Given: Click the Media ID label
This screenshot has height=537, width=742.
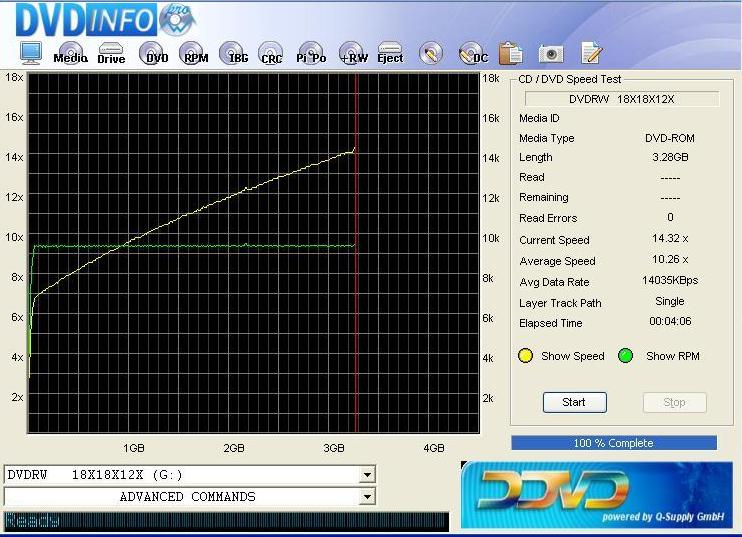Looking at the screenshot, I should point(539,118).
